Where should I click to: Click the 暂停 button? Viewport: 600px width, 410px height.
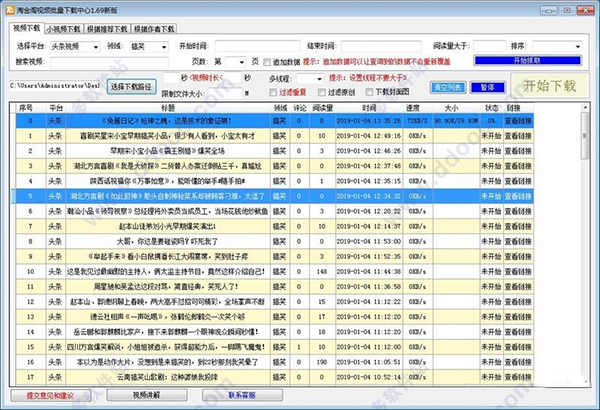(x=488, y=88)
